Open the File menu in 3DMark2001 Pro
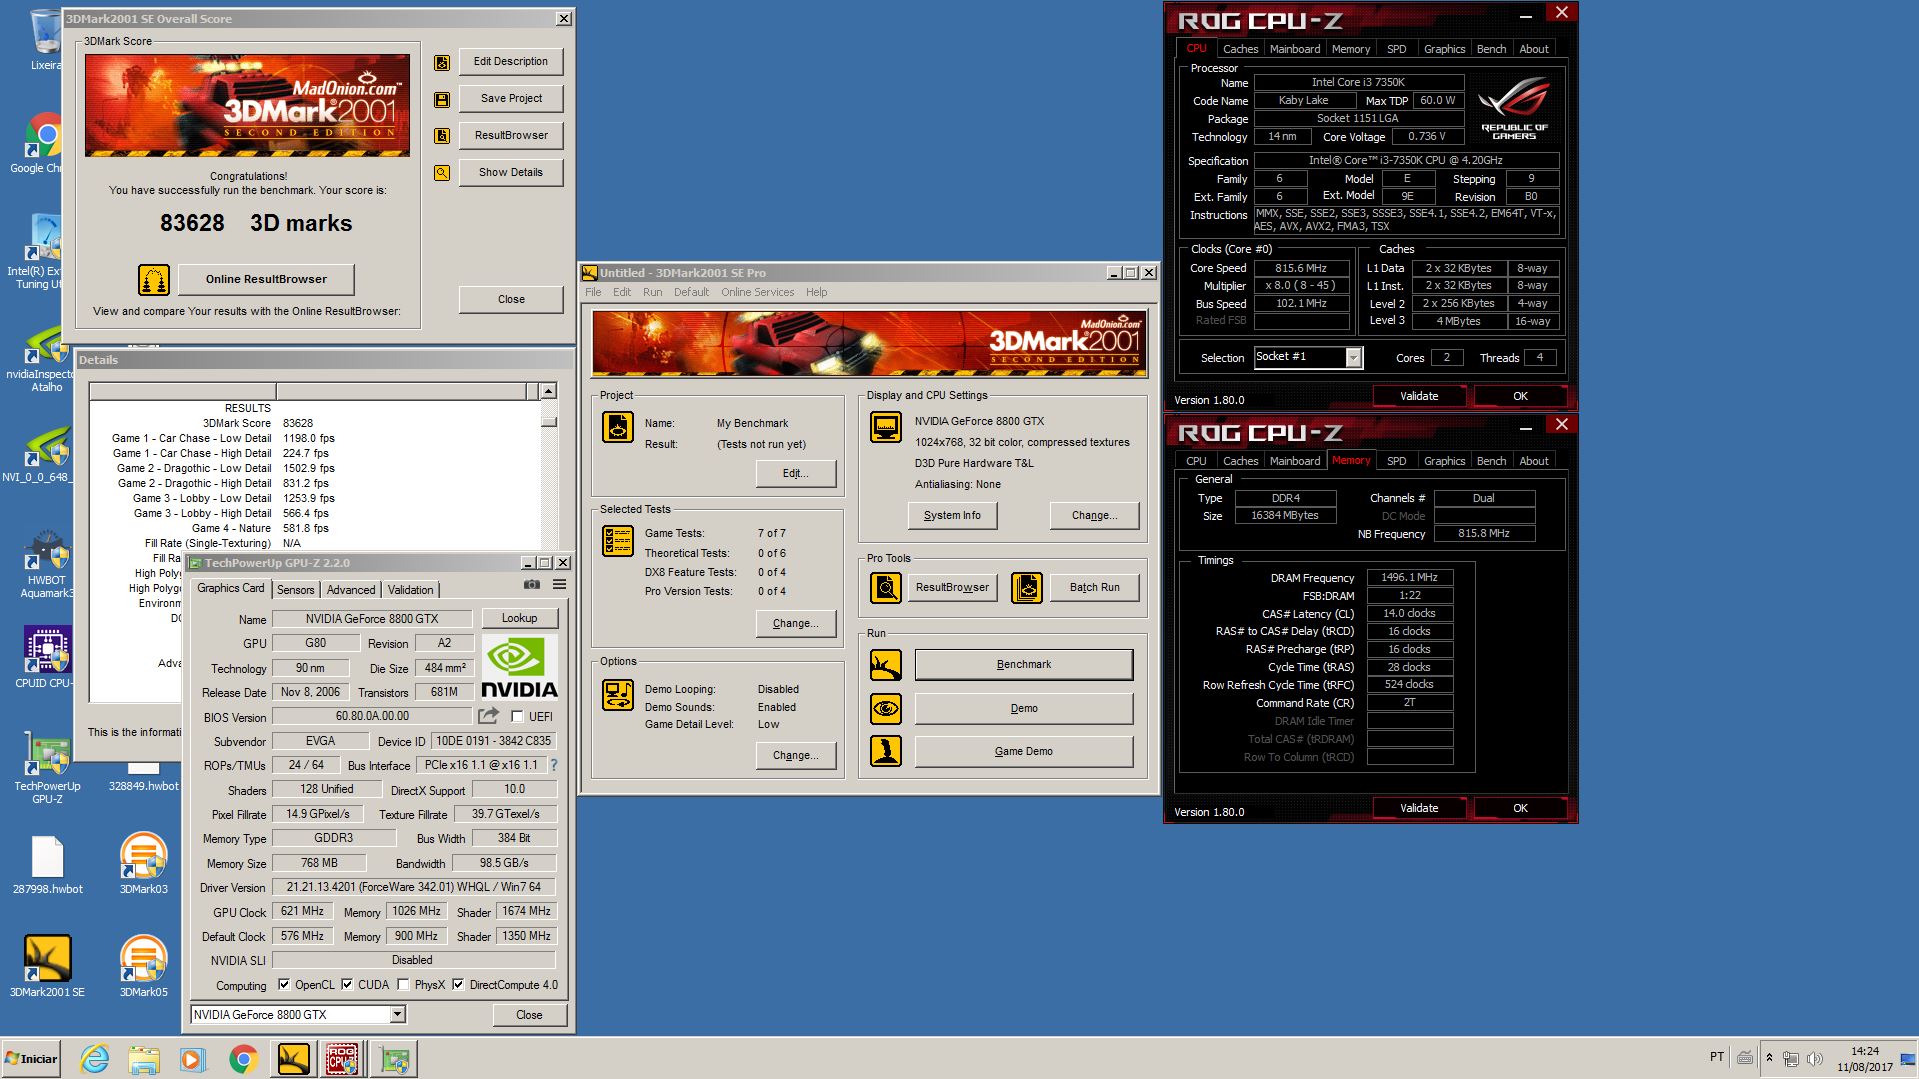The width and height of the screenshot is (1919, 1079). tap(593, 292)
